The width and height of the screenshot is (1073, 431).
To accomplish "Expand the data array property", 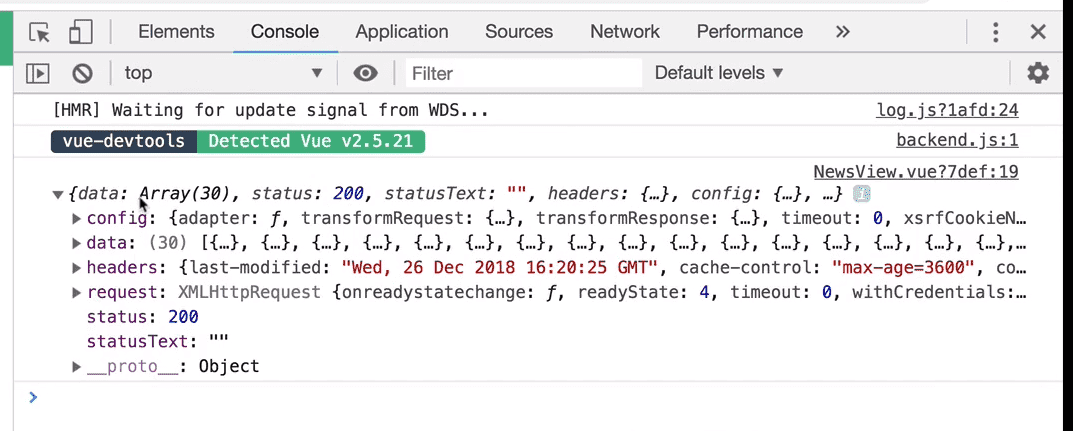I will 77,244.
